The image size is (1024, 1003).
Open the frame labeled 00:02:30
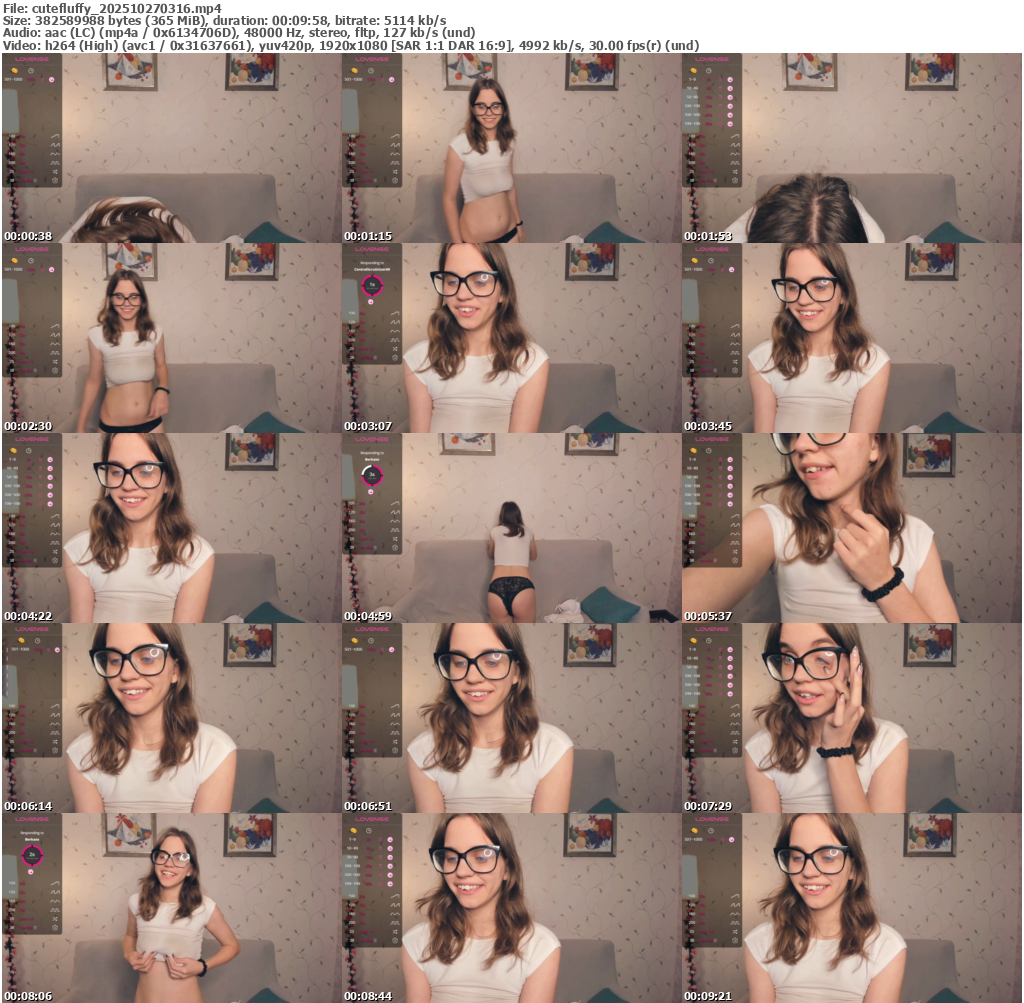click(171, 338)
